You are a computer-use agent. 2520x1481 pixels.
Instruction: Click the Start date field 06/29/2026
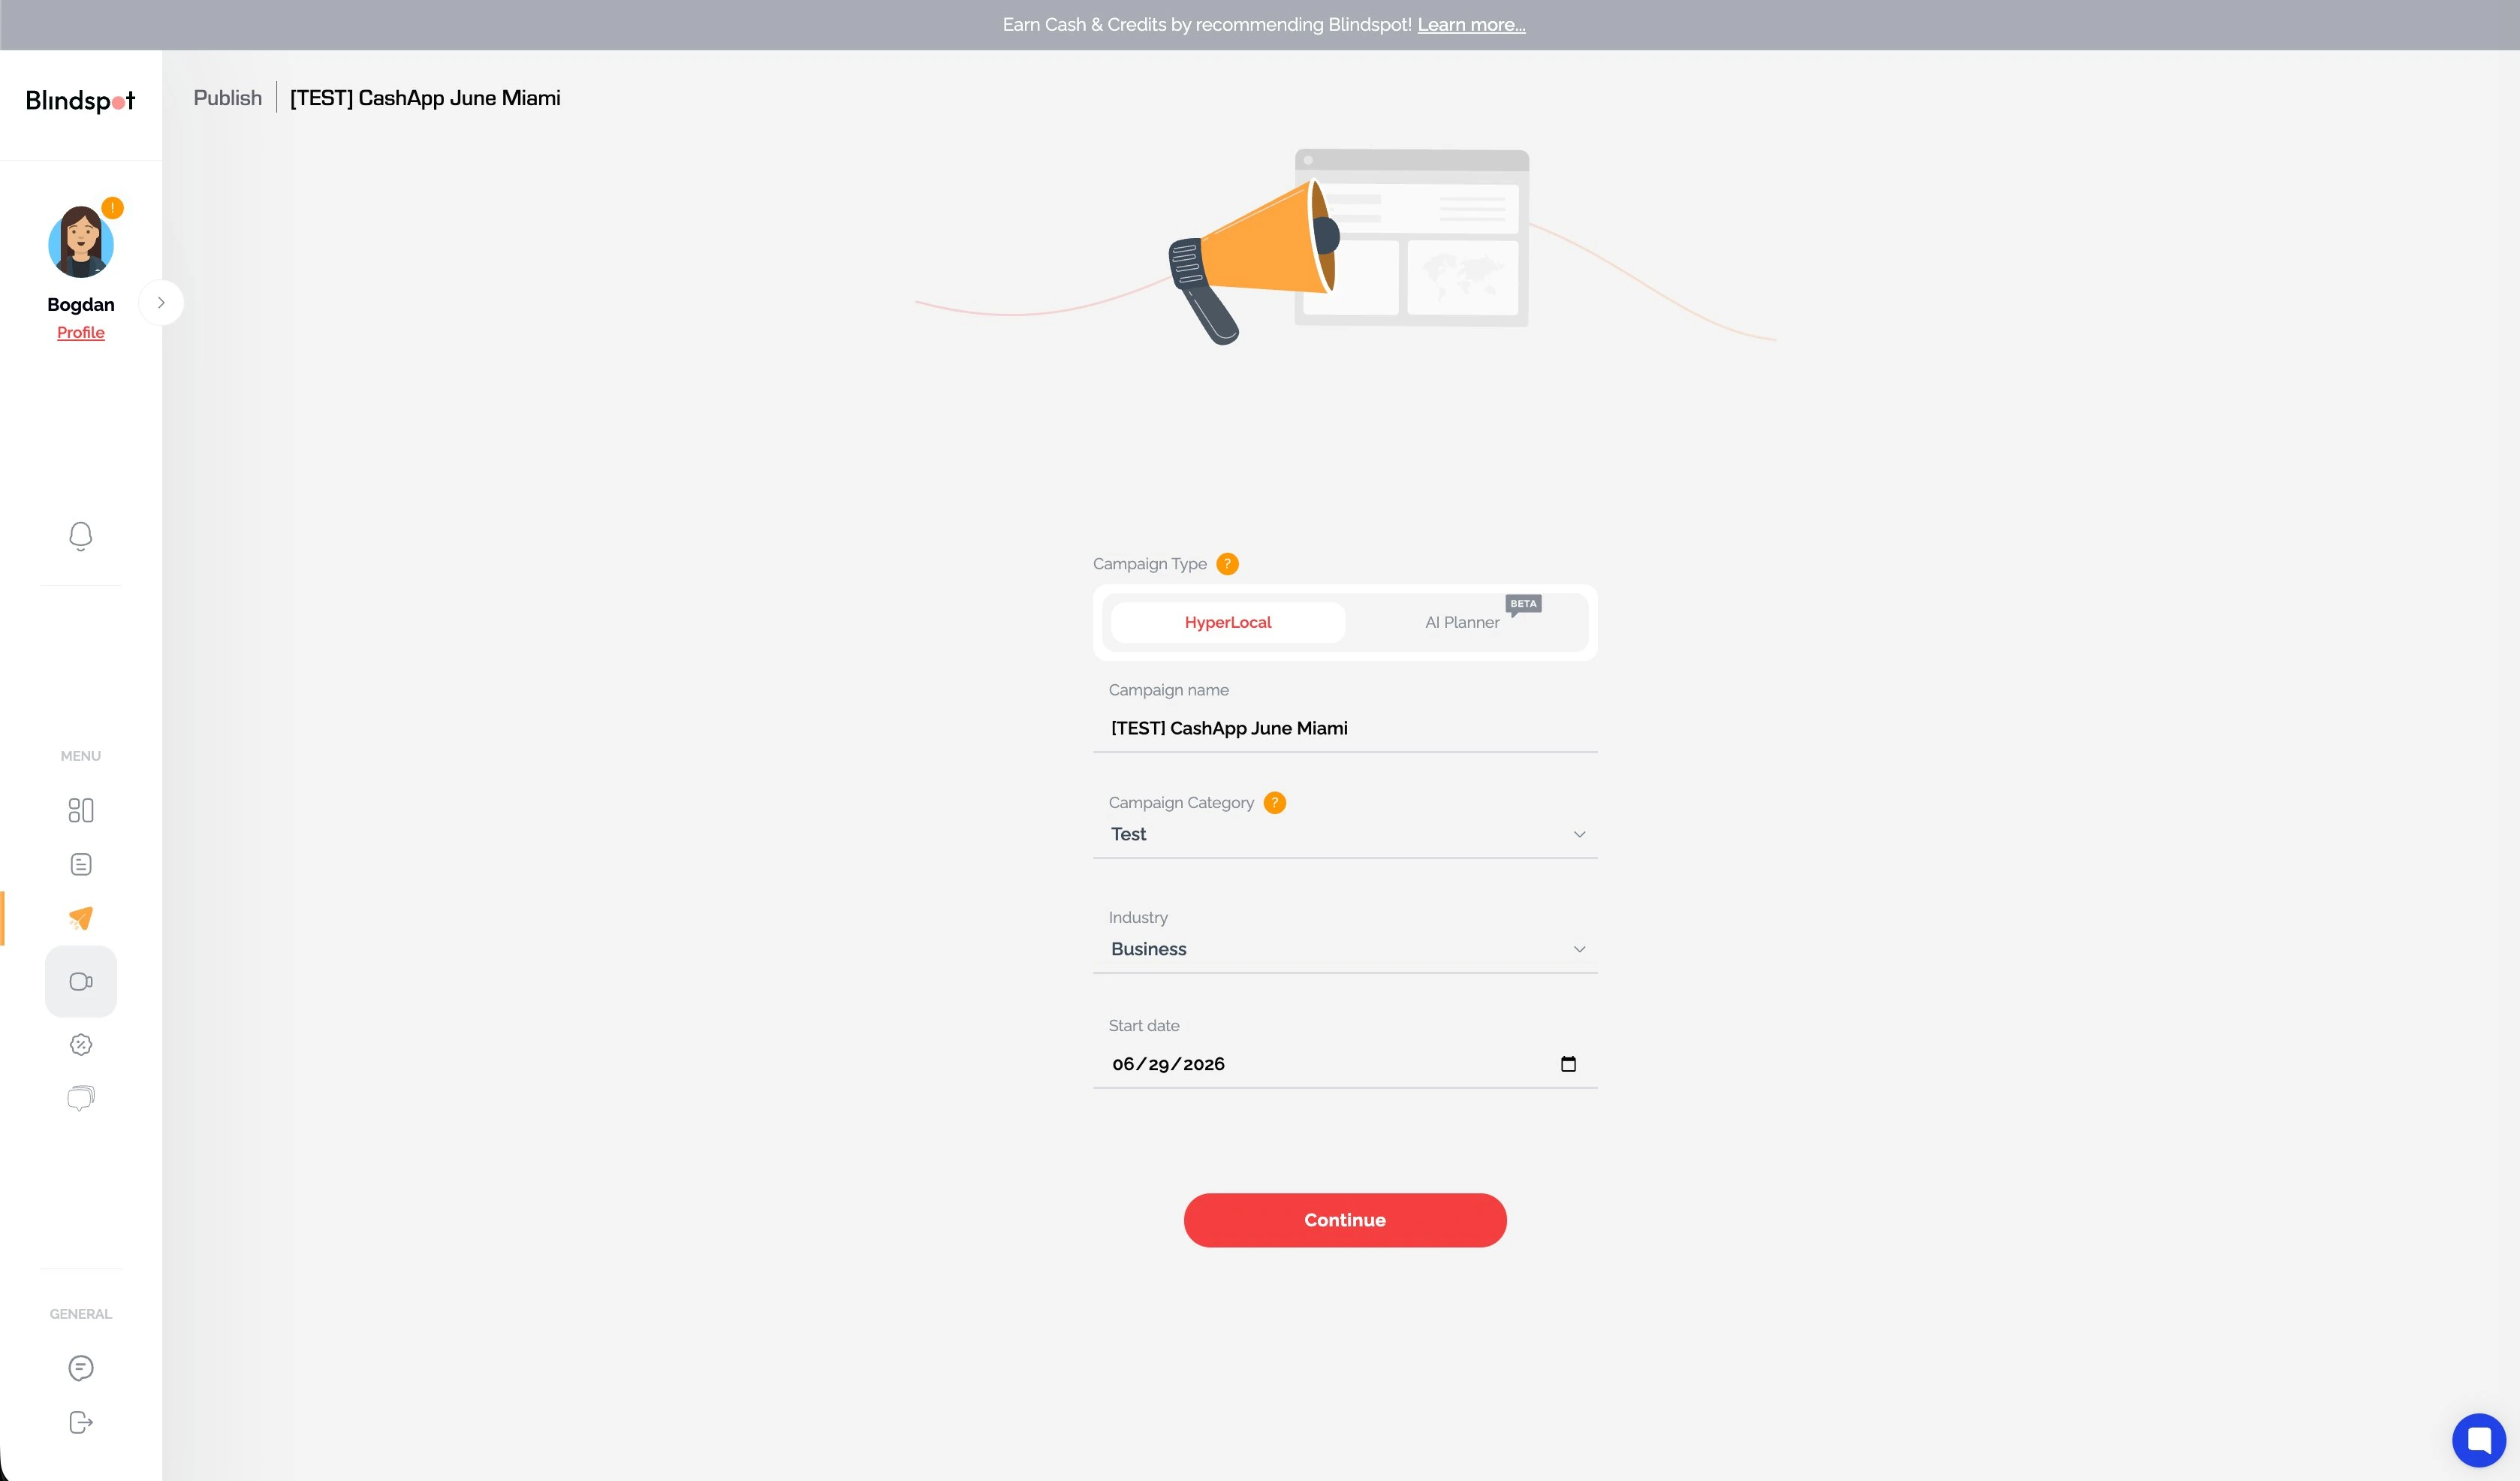pos(1345,1064)
